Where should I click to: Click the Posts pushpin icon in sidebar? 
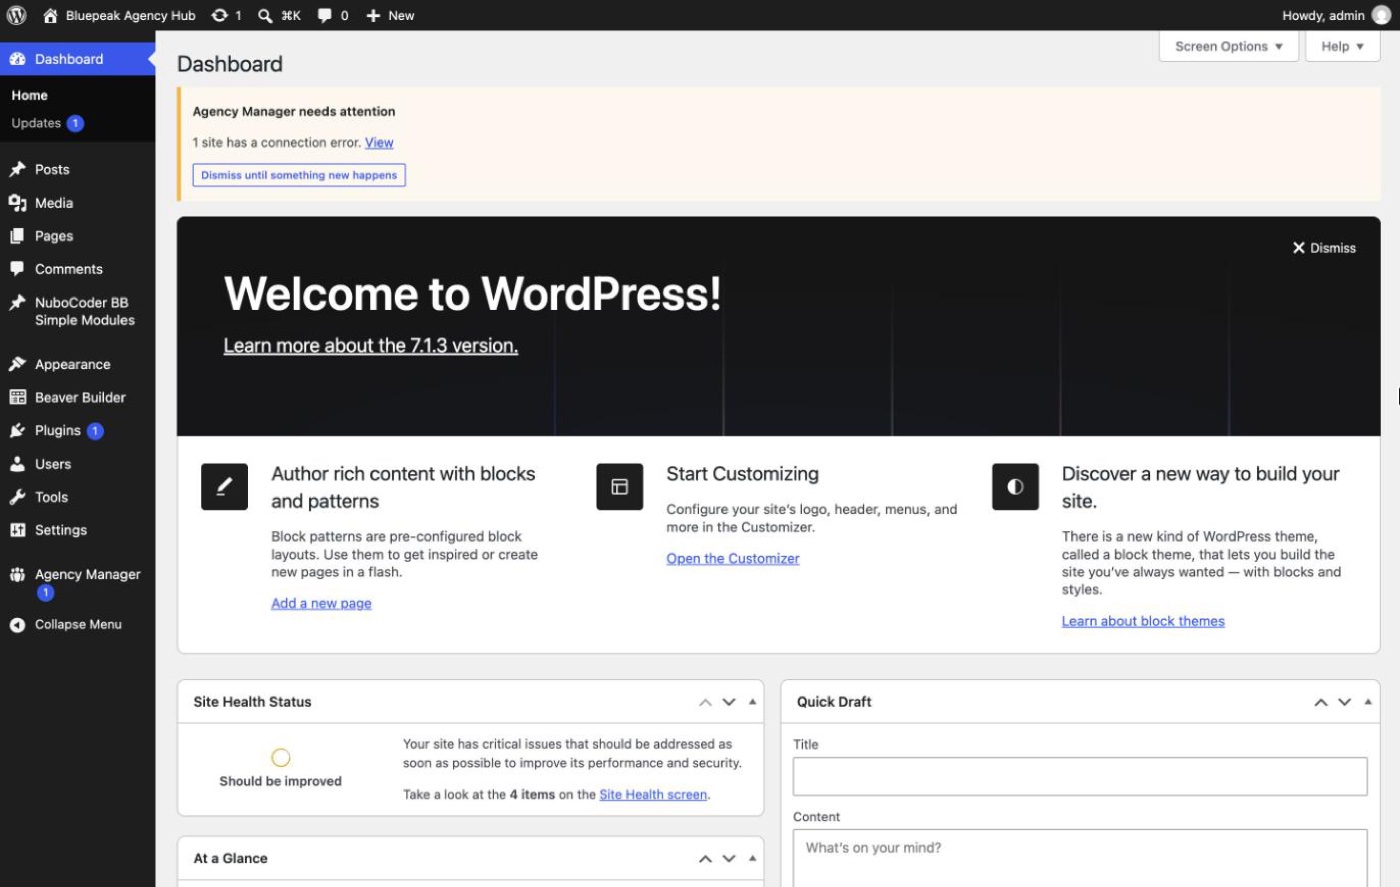17,169
